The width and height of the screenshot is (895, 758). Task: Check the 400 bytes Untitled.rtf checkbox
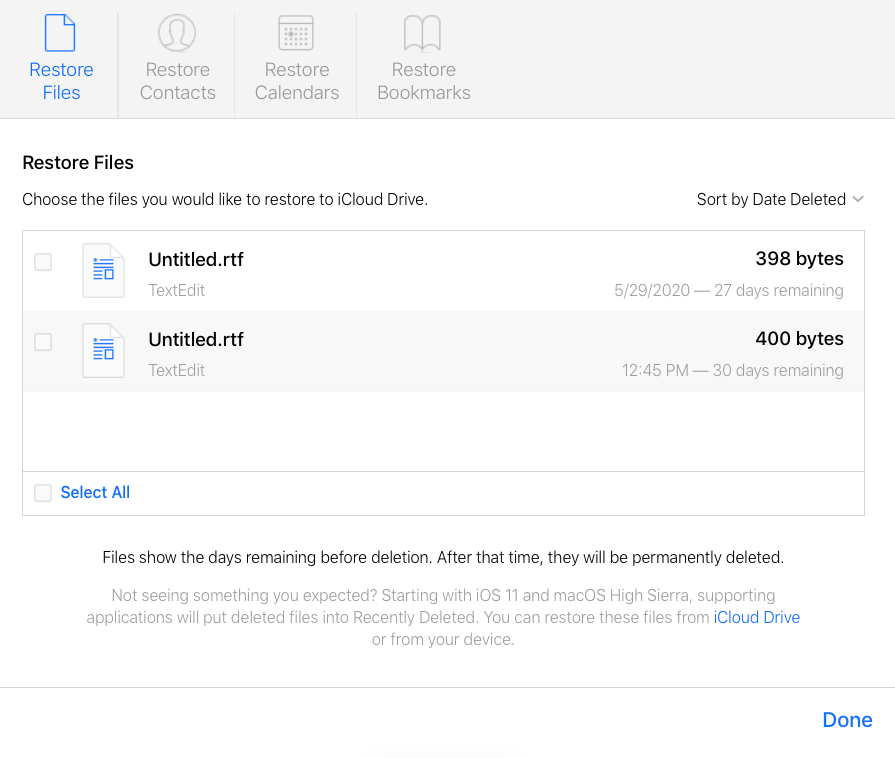(x=43, y=342)
